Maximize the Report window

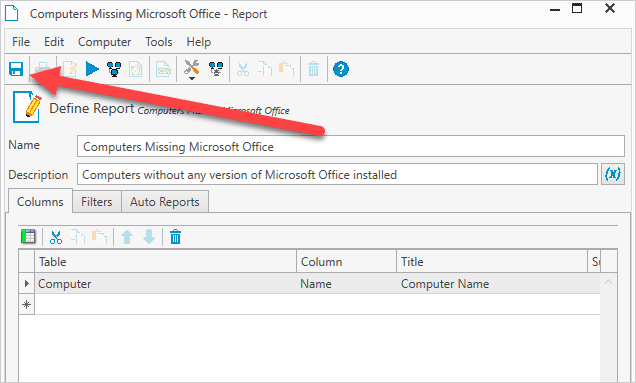[577, 8]
